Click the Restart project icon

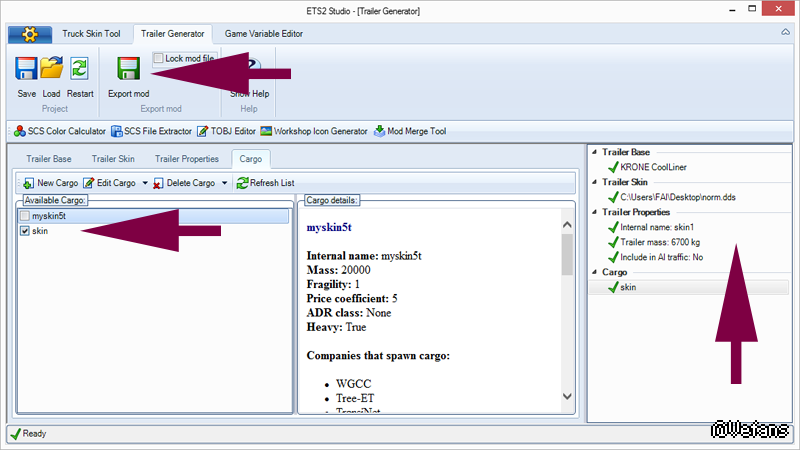point(79,69)
